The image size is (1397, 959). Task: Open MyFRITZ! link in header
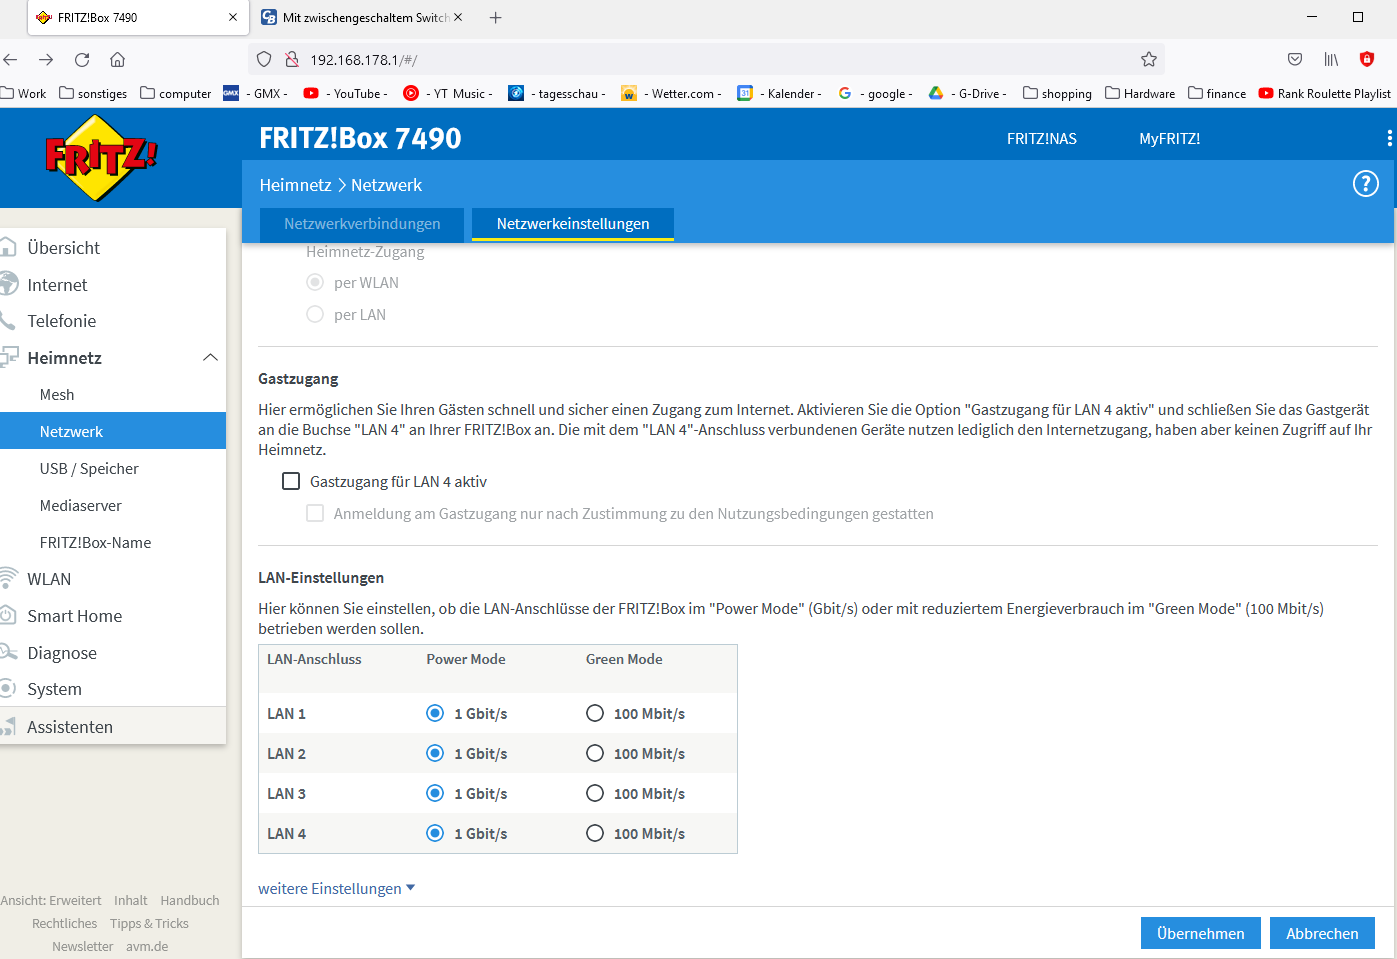click(1169, 139)
